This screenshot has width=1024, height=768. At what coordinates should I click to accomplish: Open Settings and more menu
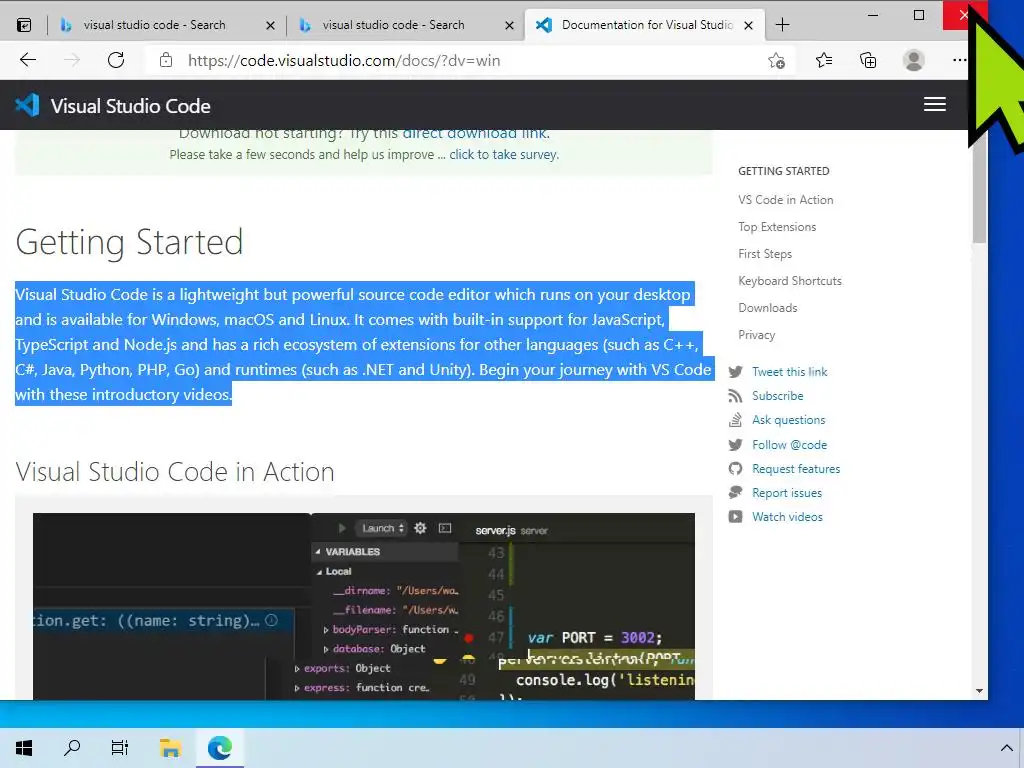coord(959,61)
